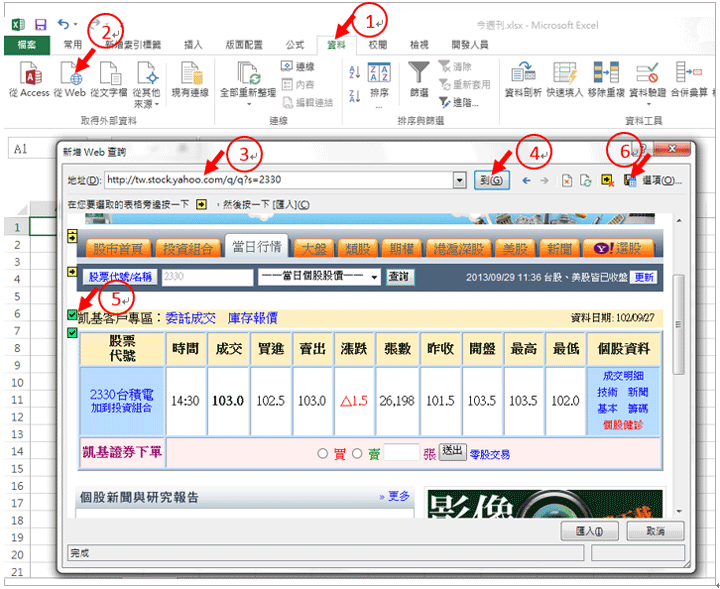Expand the address URL dropdown arrow
The height and width of the screenshot is (589, 720).
pos(460,180)
